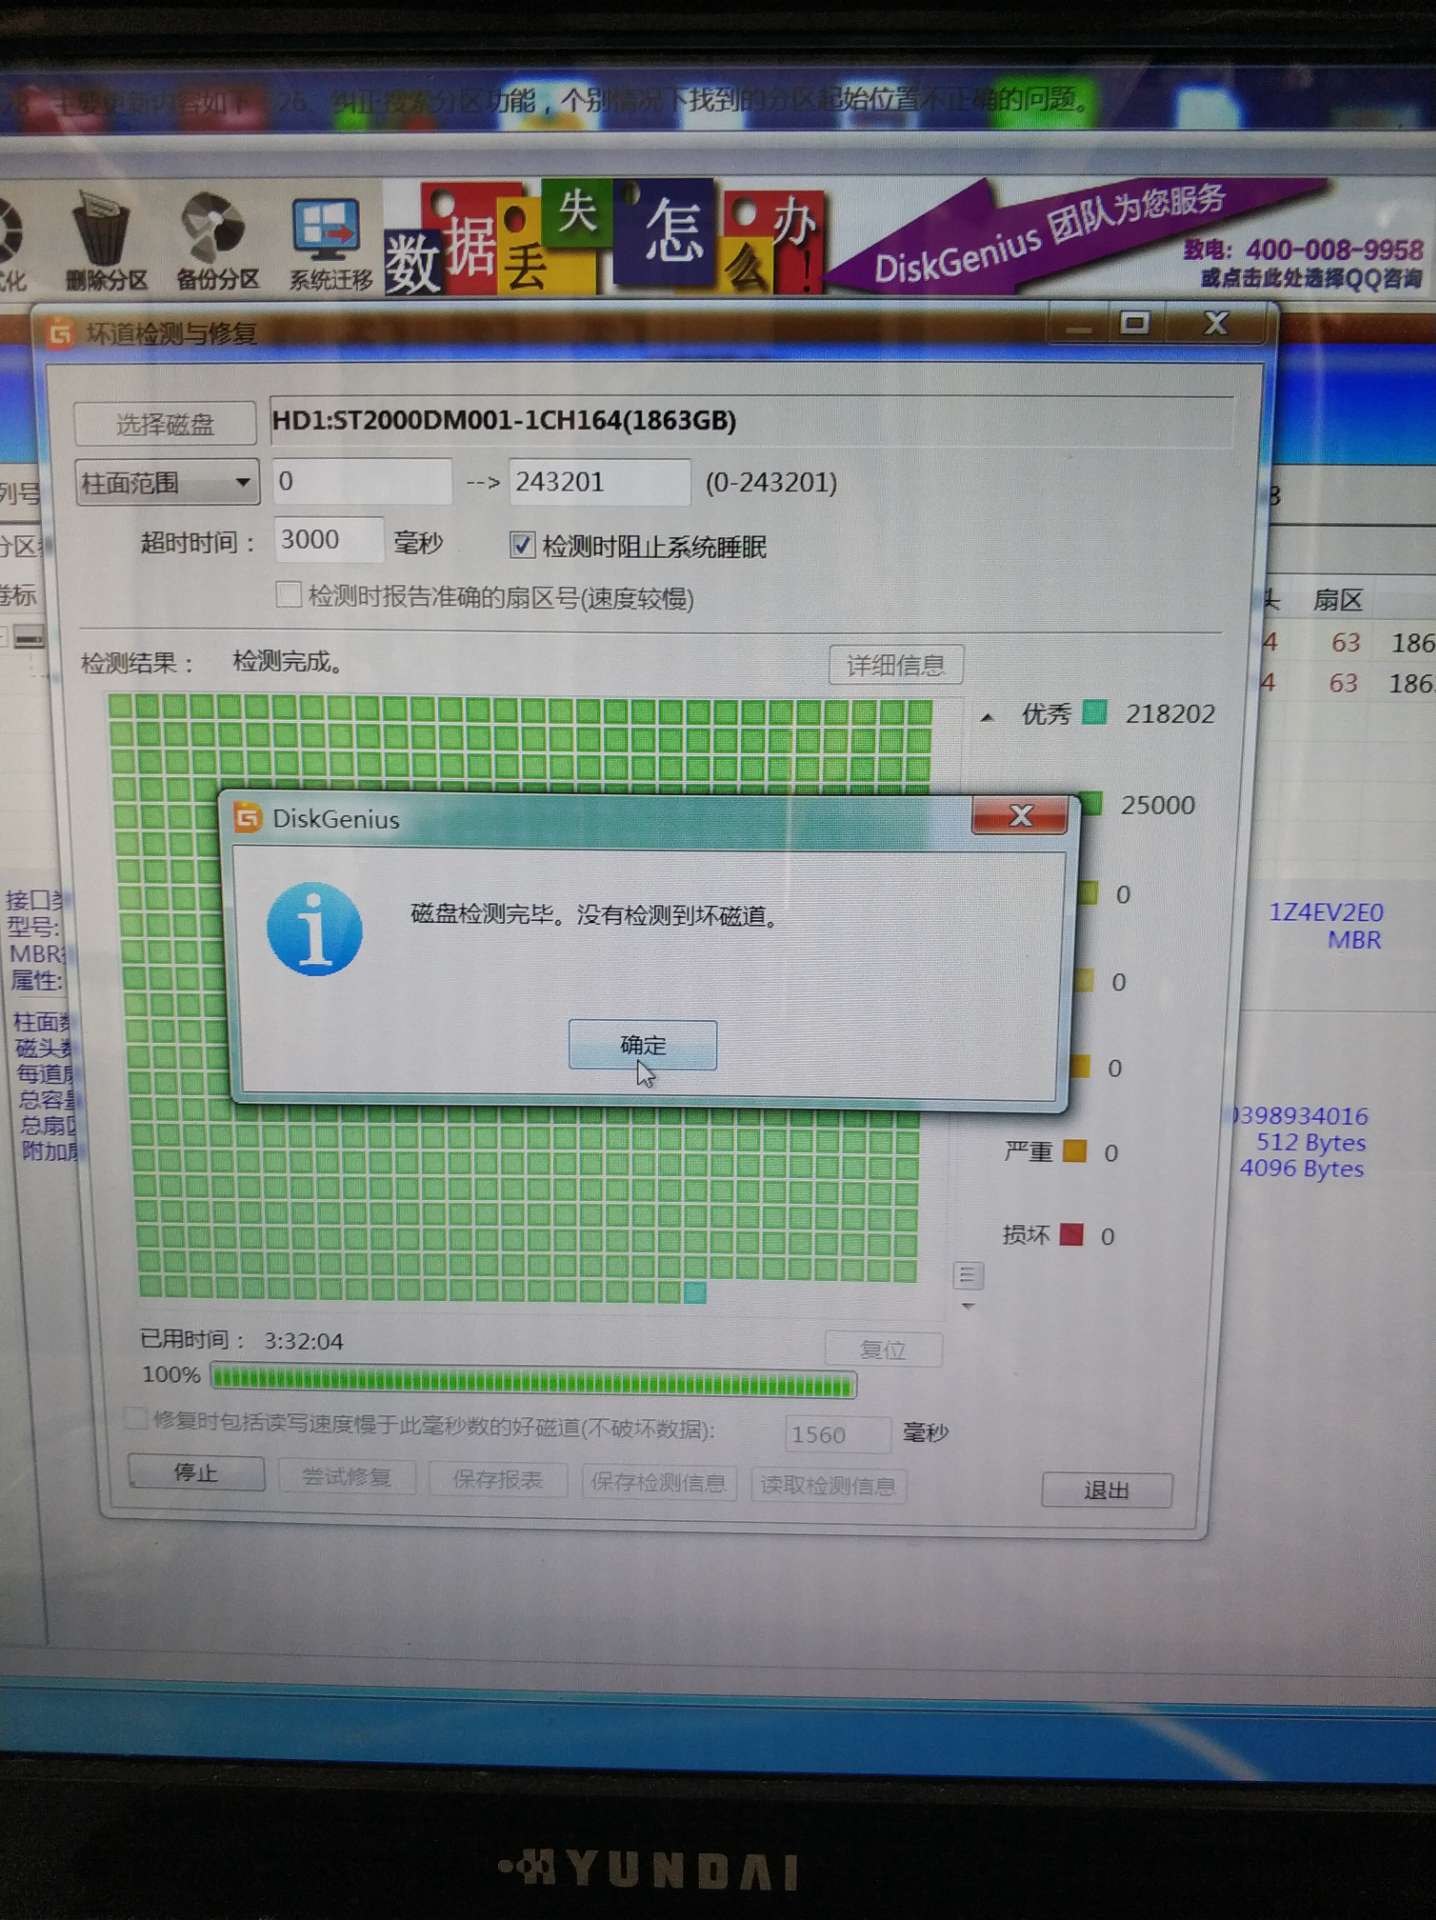Open the 柱面范围 range dropdown
The image size is (1436, 1920).
tap(167, 483)
